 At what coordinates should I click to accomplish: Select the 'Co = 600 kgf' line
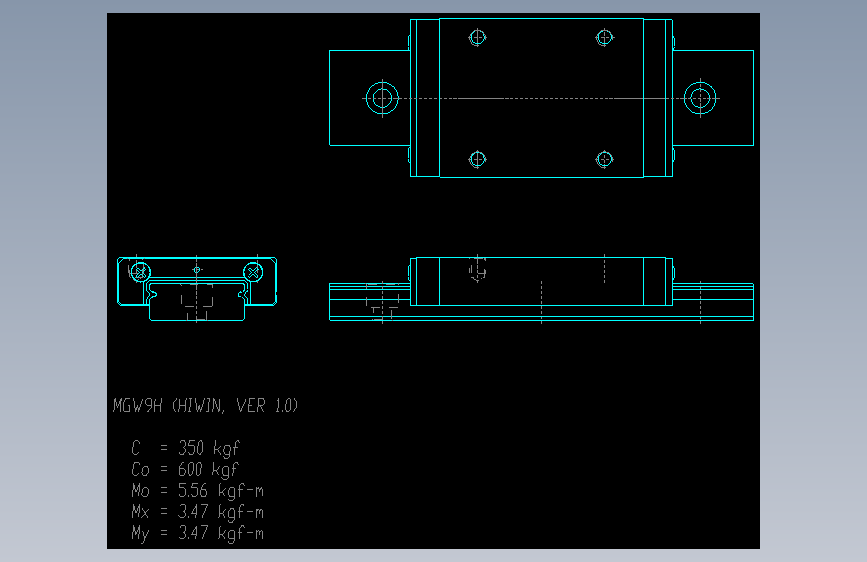[185, 470]
